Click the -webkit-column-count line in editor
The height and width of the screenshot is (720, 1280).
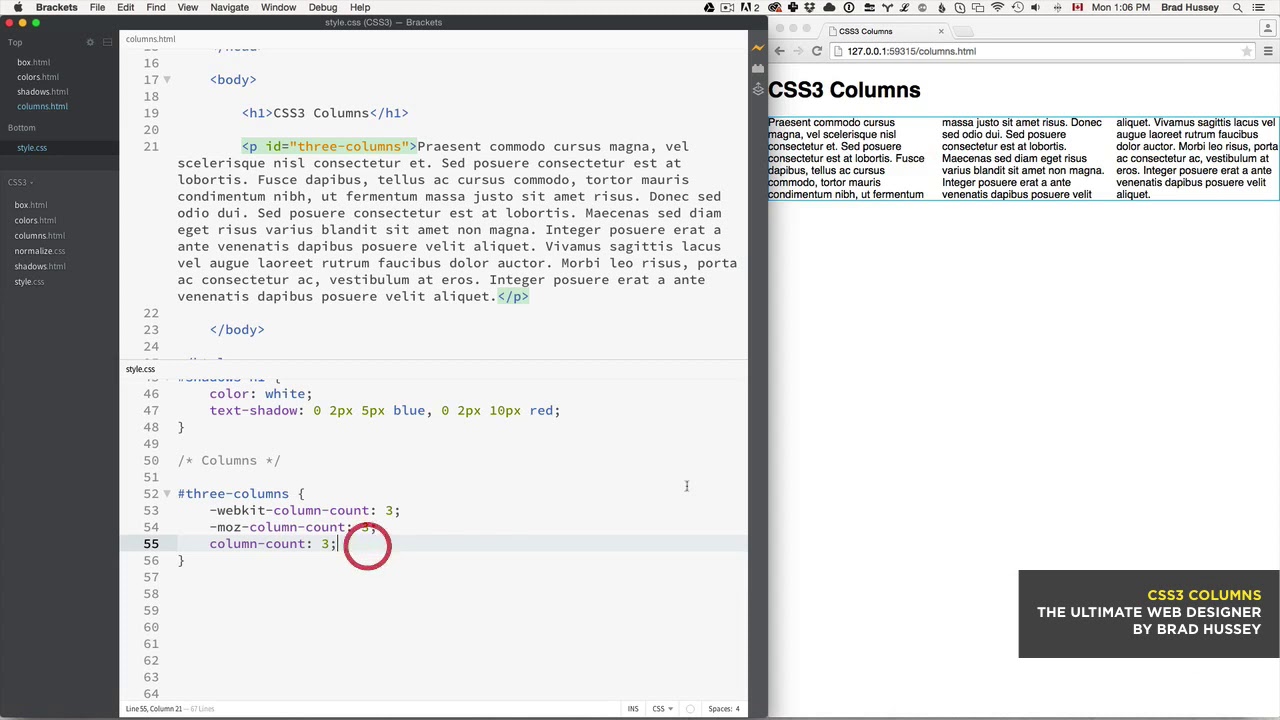pos(304,511)
